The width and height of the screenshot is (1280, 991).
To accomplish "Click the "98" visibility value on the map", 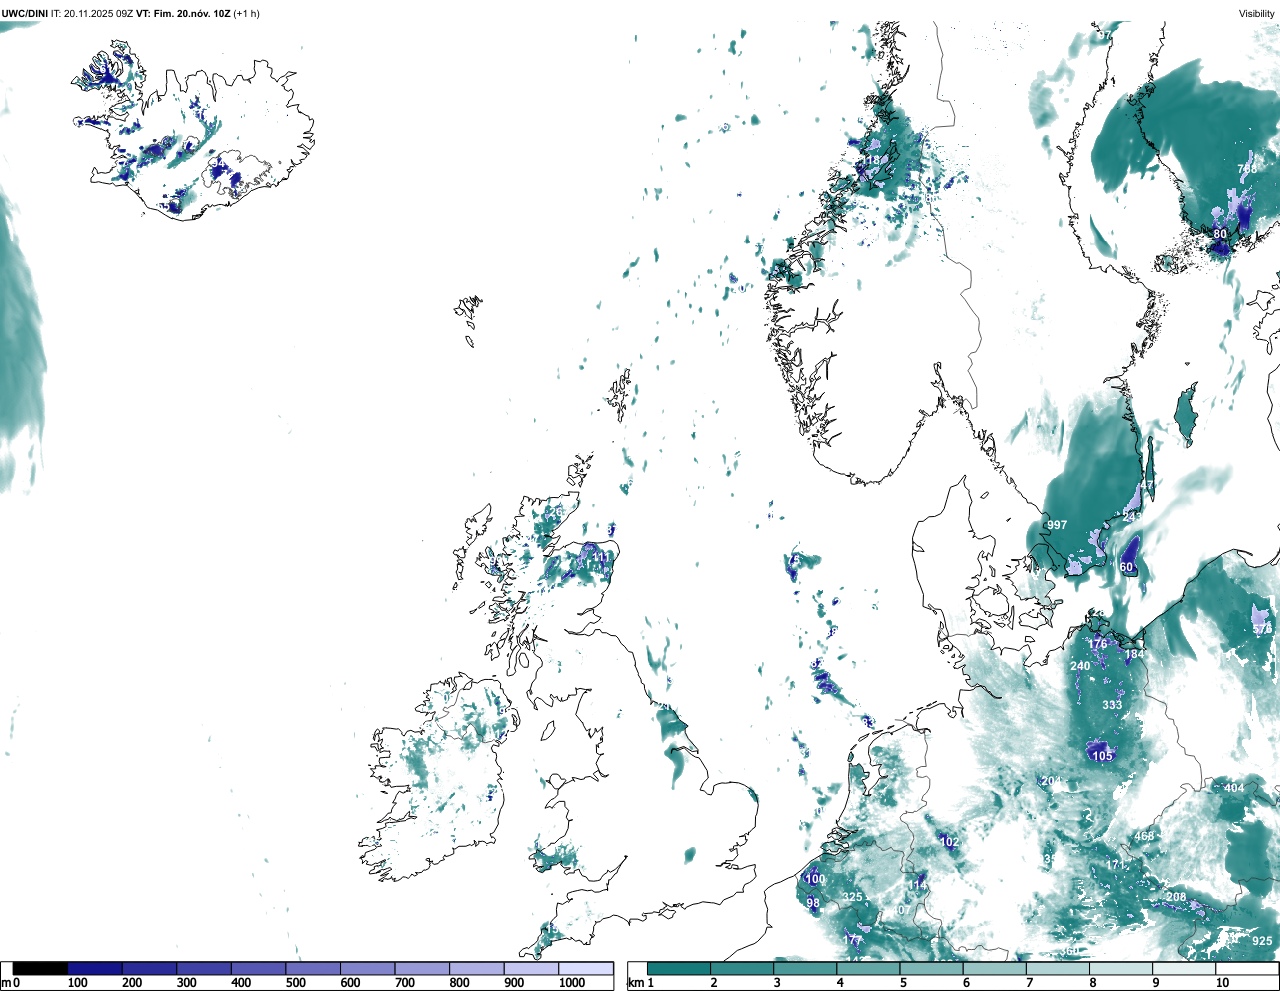I will pos(813,903).
